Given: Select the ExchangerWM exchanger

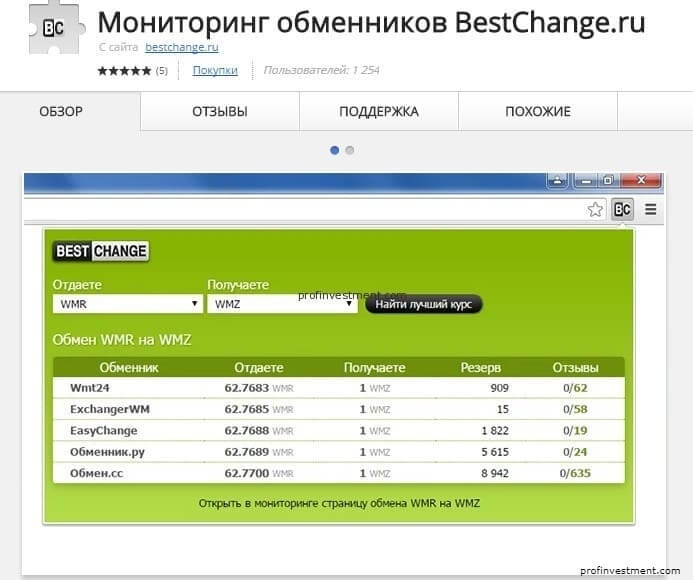Looking at the screenshot, I should pyautogui.click(x=110, y=409).
